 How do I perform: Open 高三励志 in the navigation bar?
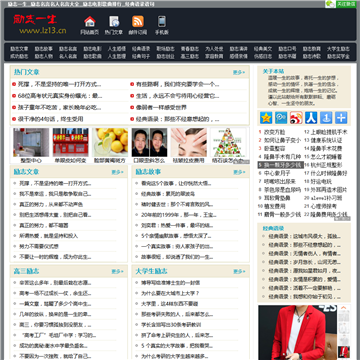pos(190,56)
